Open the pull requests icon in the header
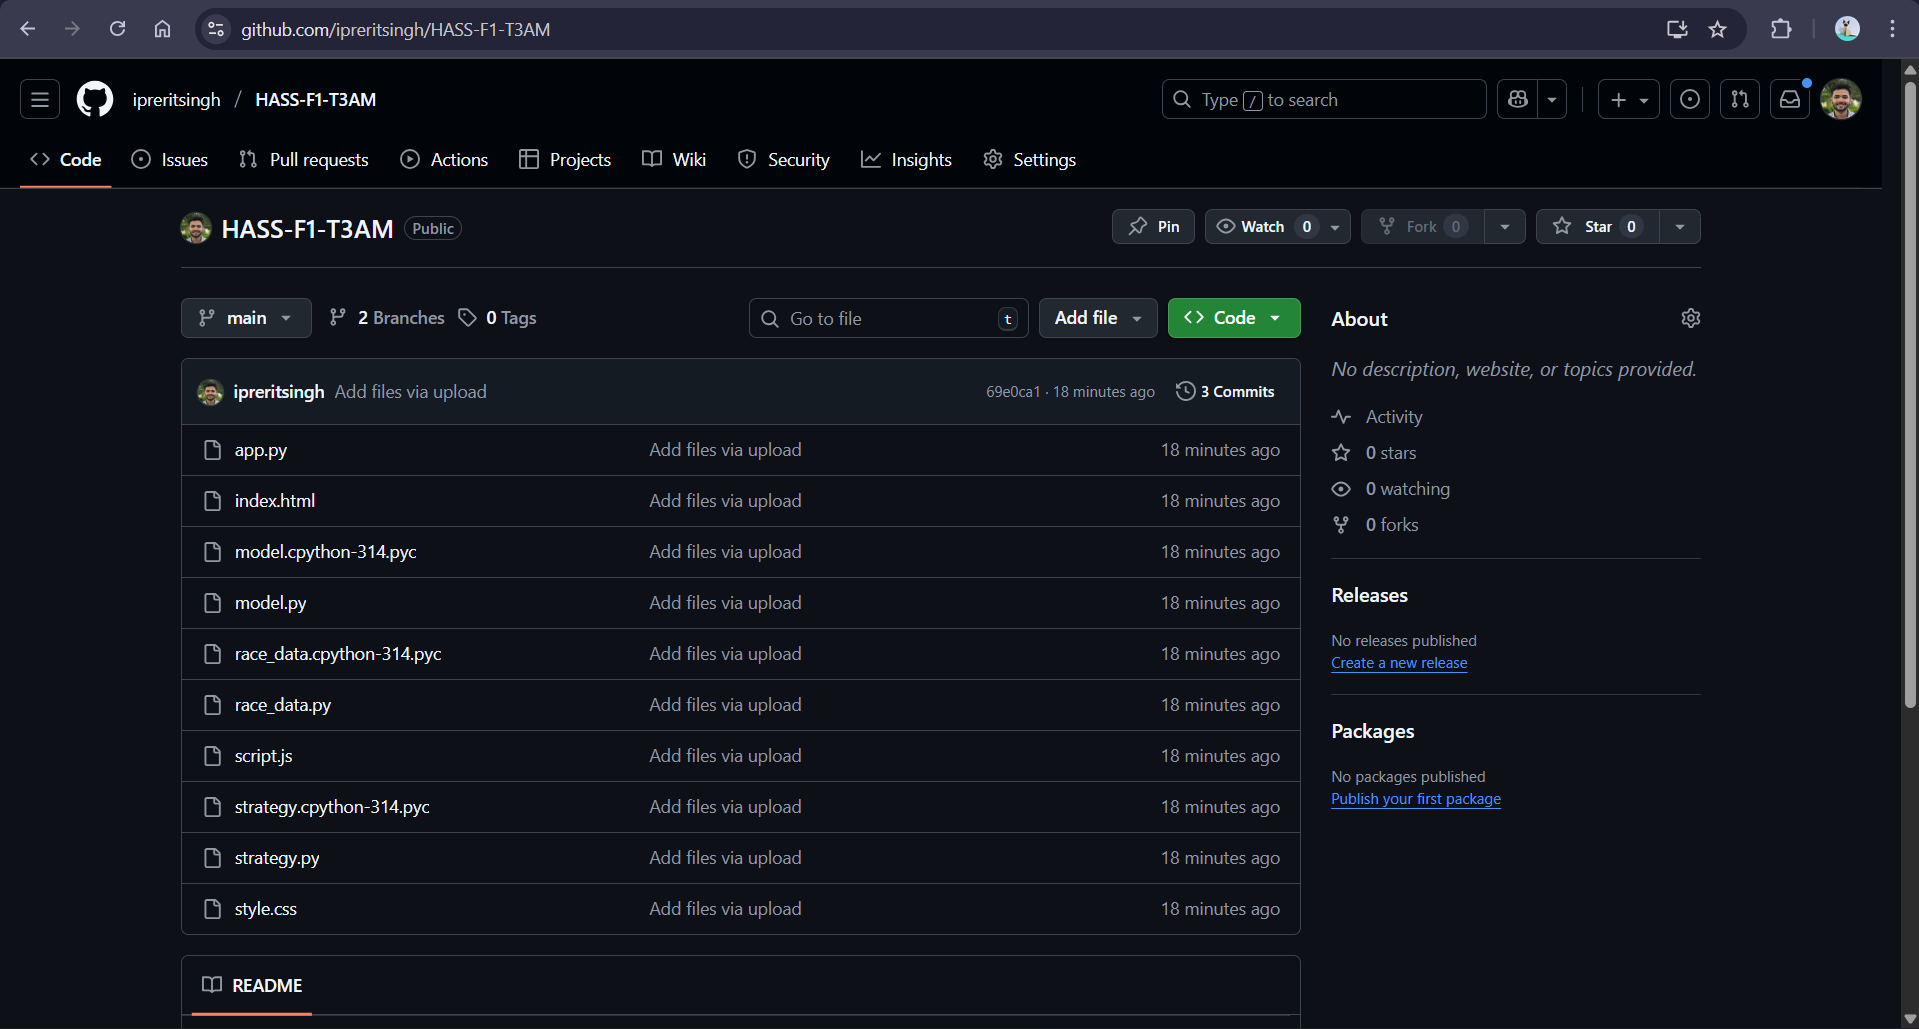This screenshot has width=1919, height=1029. click(1740, 100)
